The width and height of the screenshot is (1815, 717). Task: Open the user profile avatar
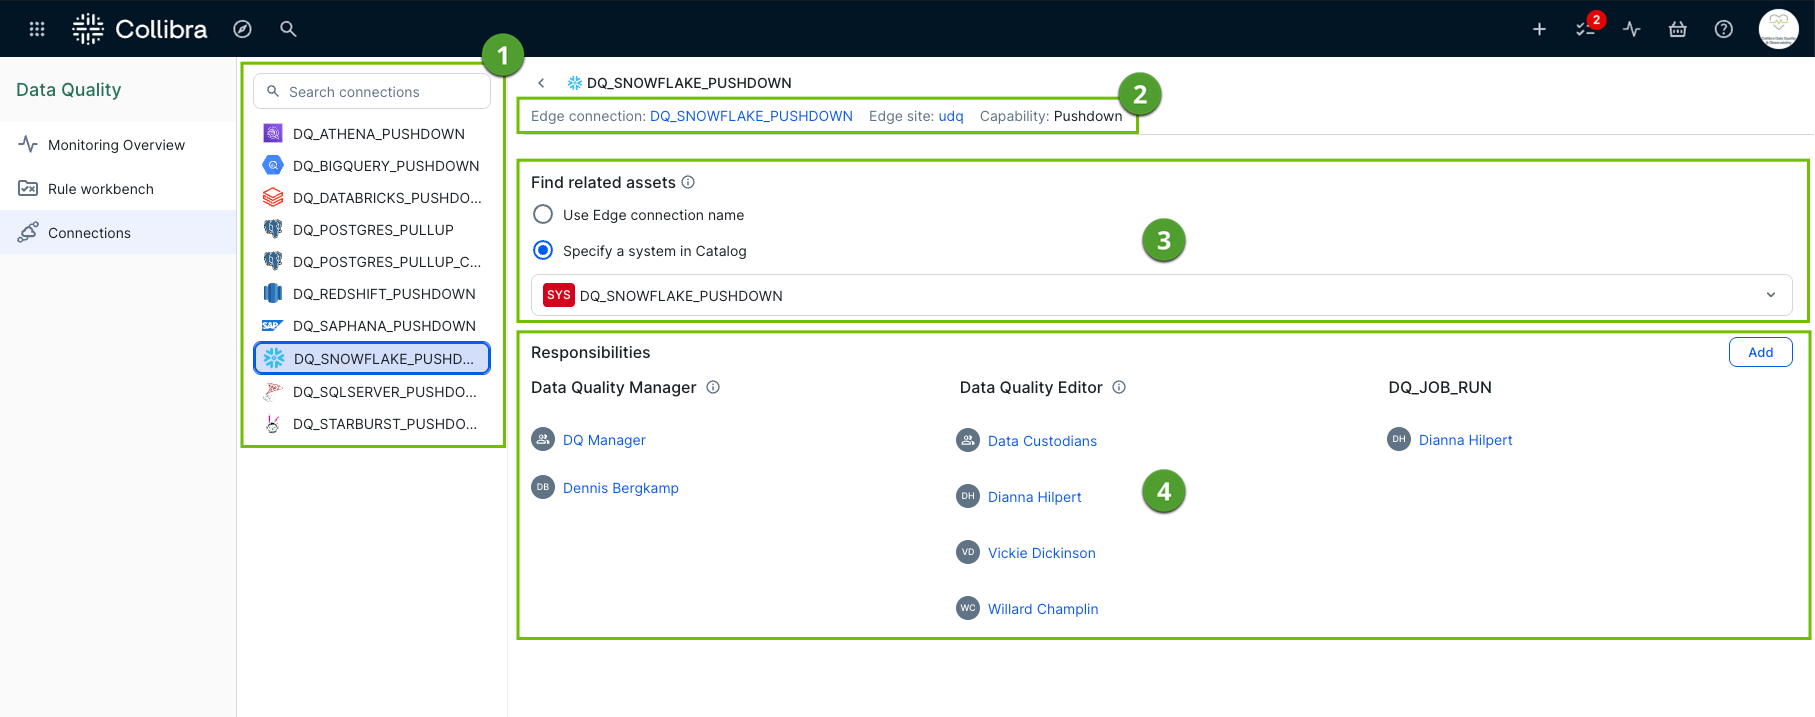[x=1779, y=29]
